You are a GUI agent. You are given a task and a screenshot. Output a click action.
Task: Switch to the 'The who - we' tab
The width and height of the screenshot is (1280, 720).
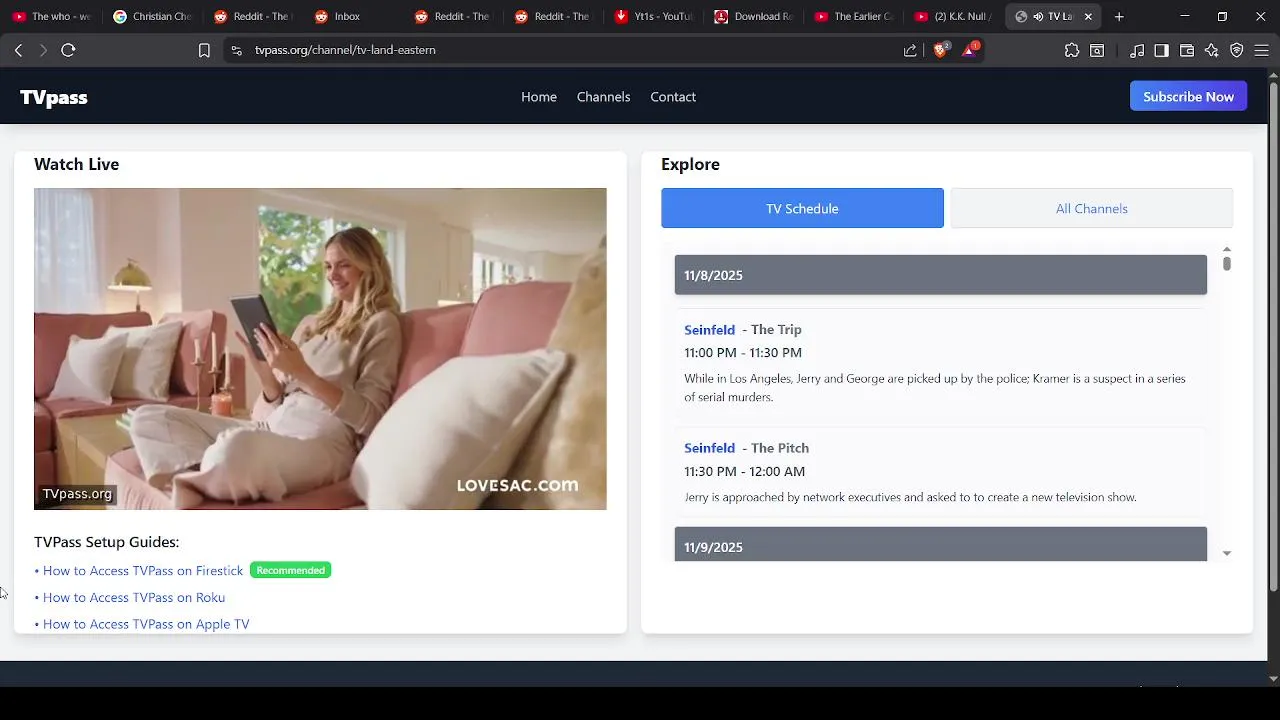tap(52, 16)
